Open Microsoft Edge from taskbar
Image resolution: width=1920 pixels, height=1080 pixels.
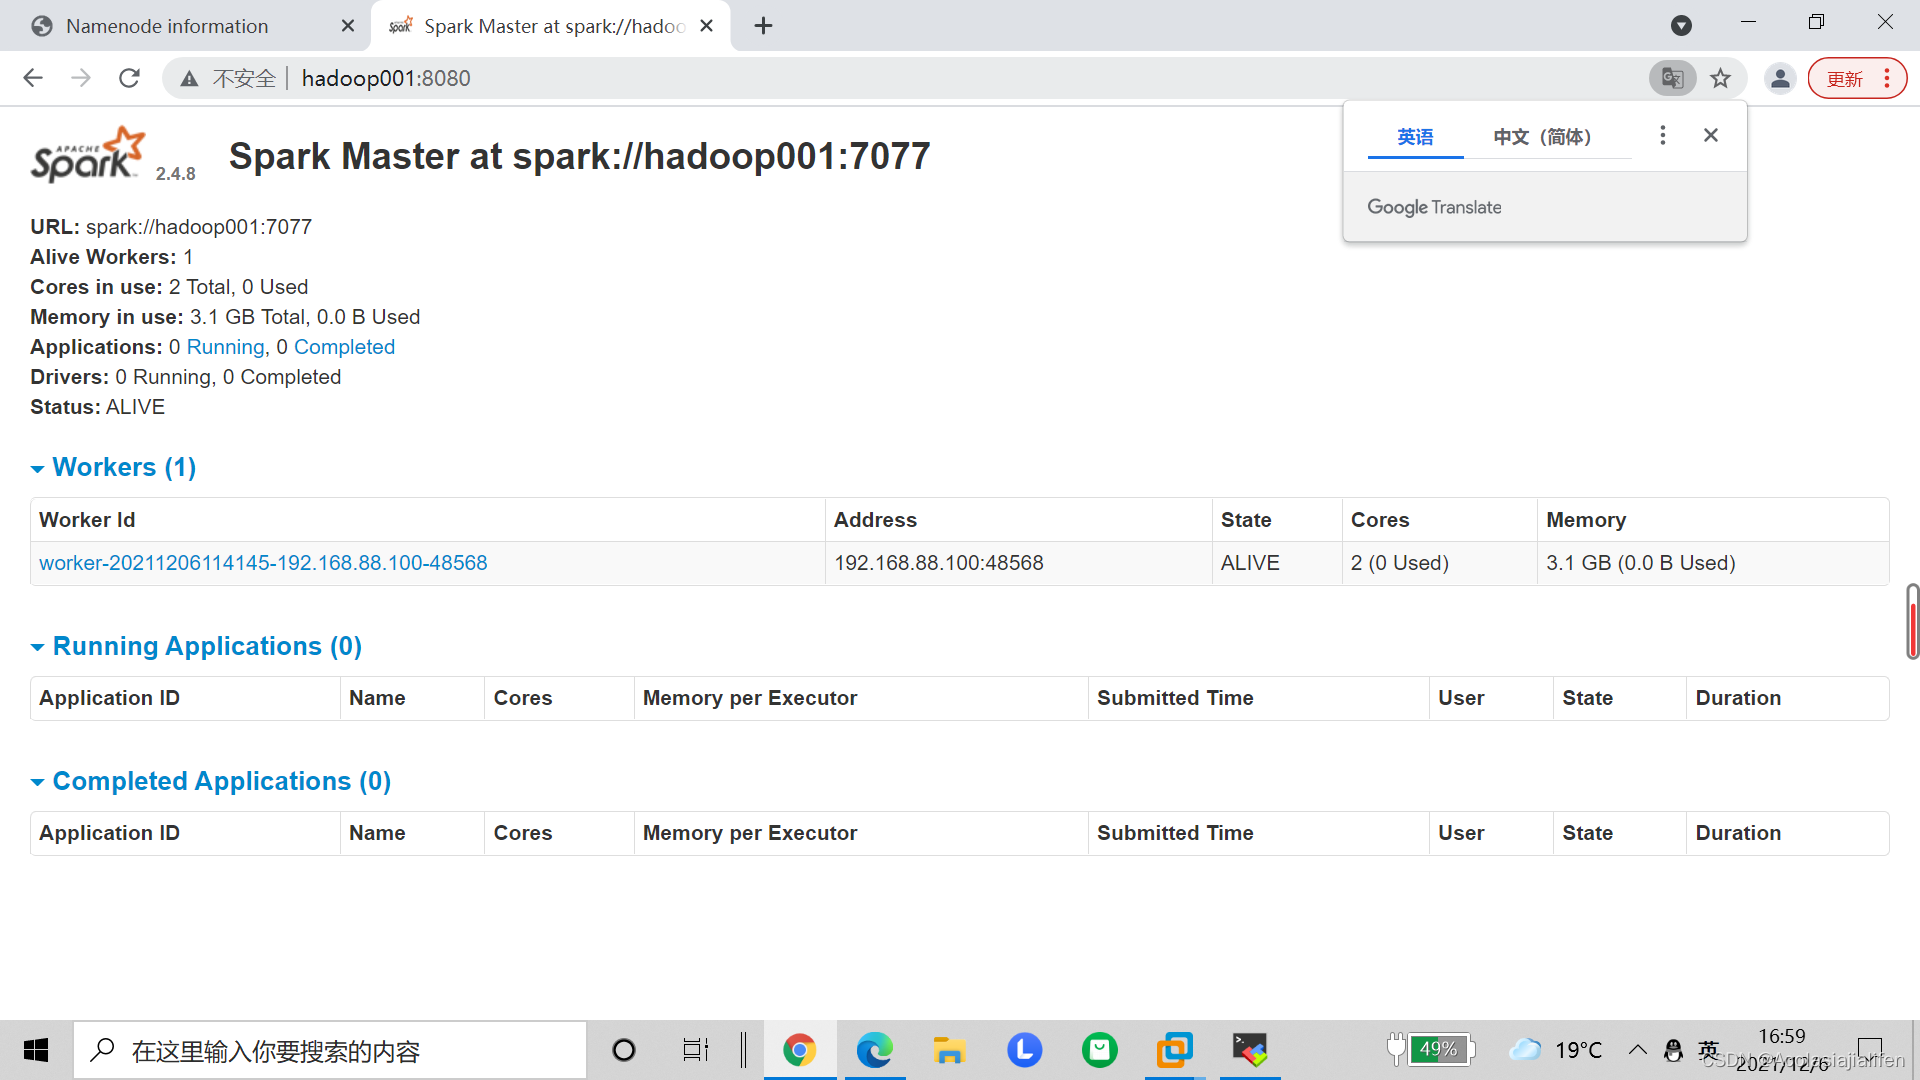click(874, 1050)
